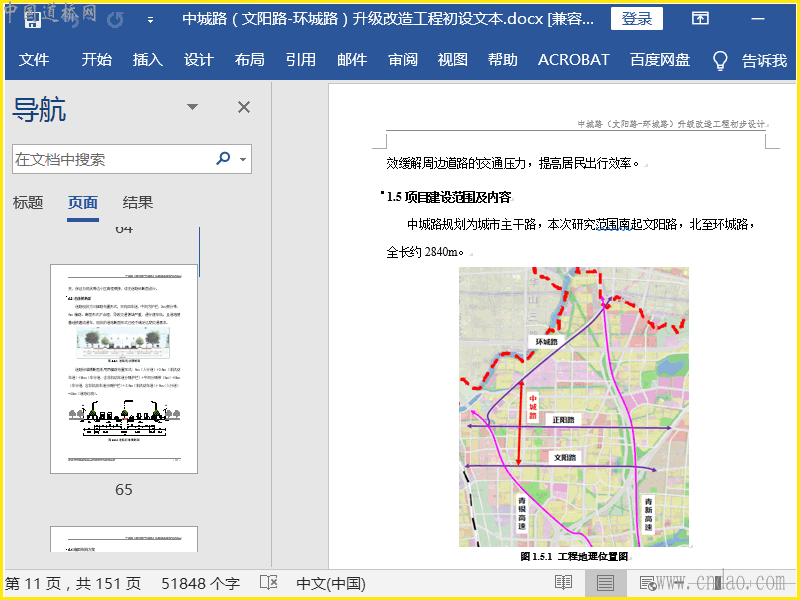Switch to Web Layout view
800x600 pixels.
(x=647, y=582)
